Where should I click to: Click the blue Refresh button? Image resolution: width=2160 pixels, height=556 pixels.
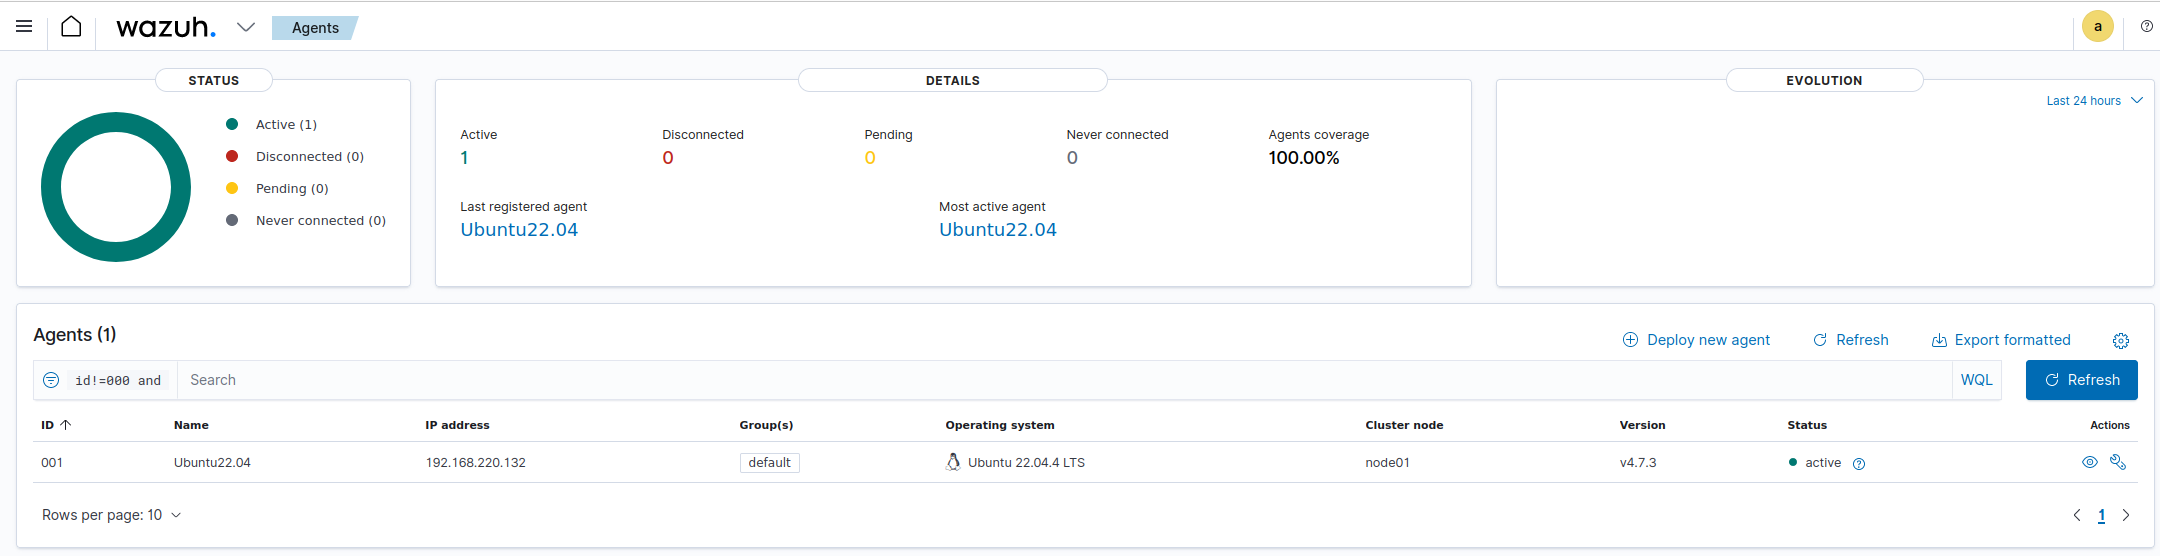pyautogui.click(x=2081, y=380)
